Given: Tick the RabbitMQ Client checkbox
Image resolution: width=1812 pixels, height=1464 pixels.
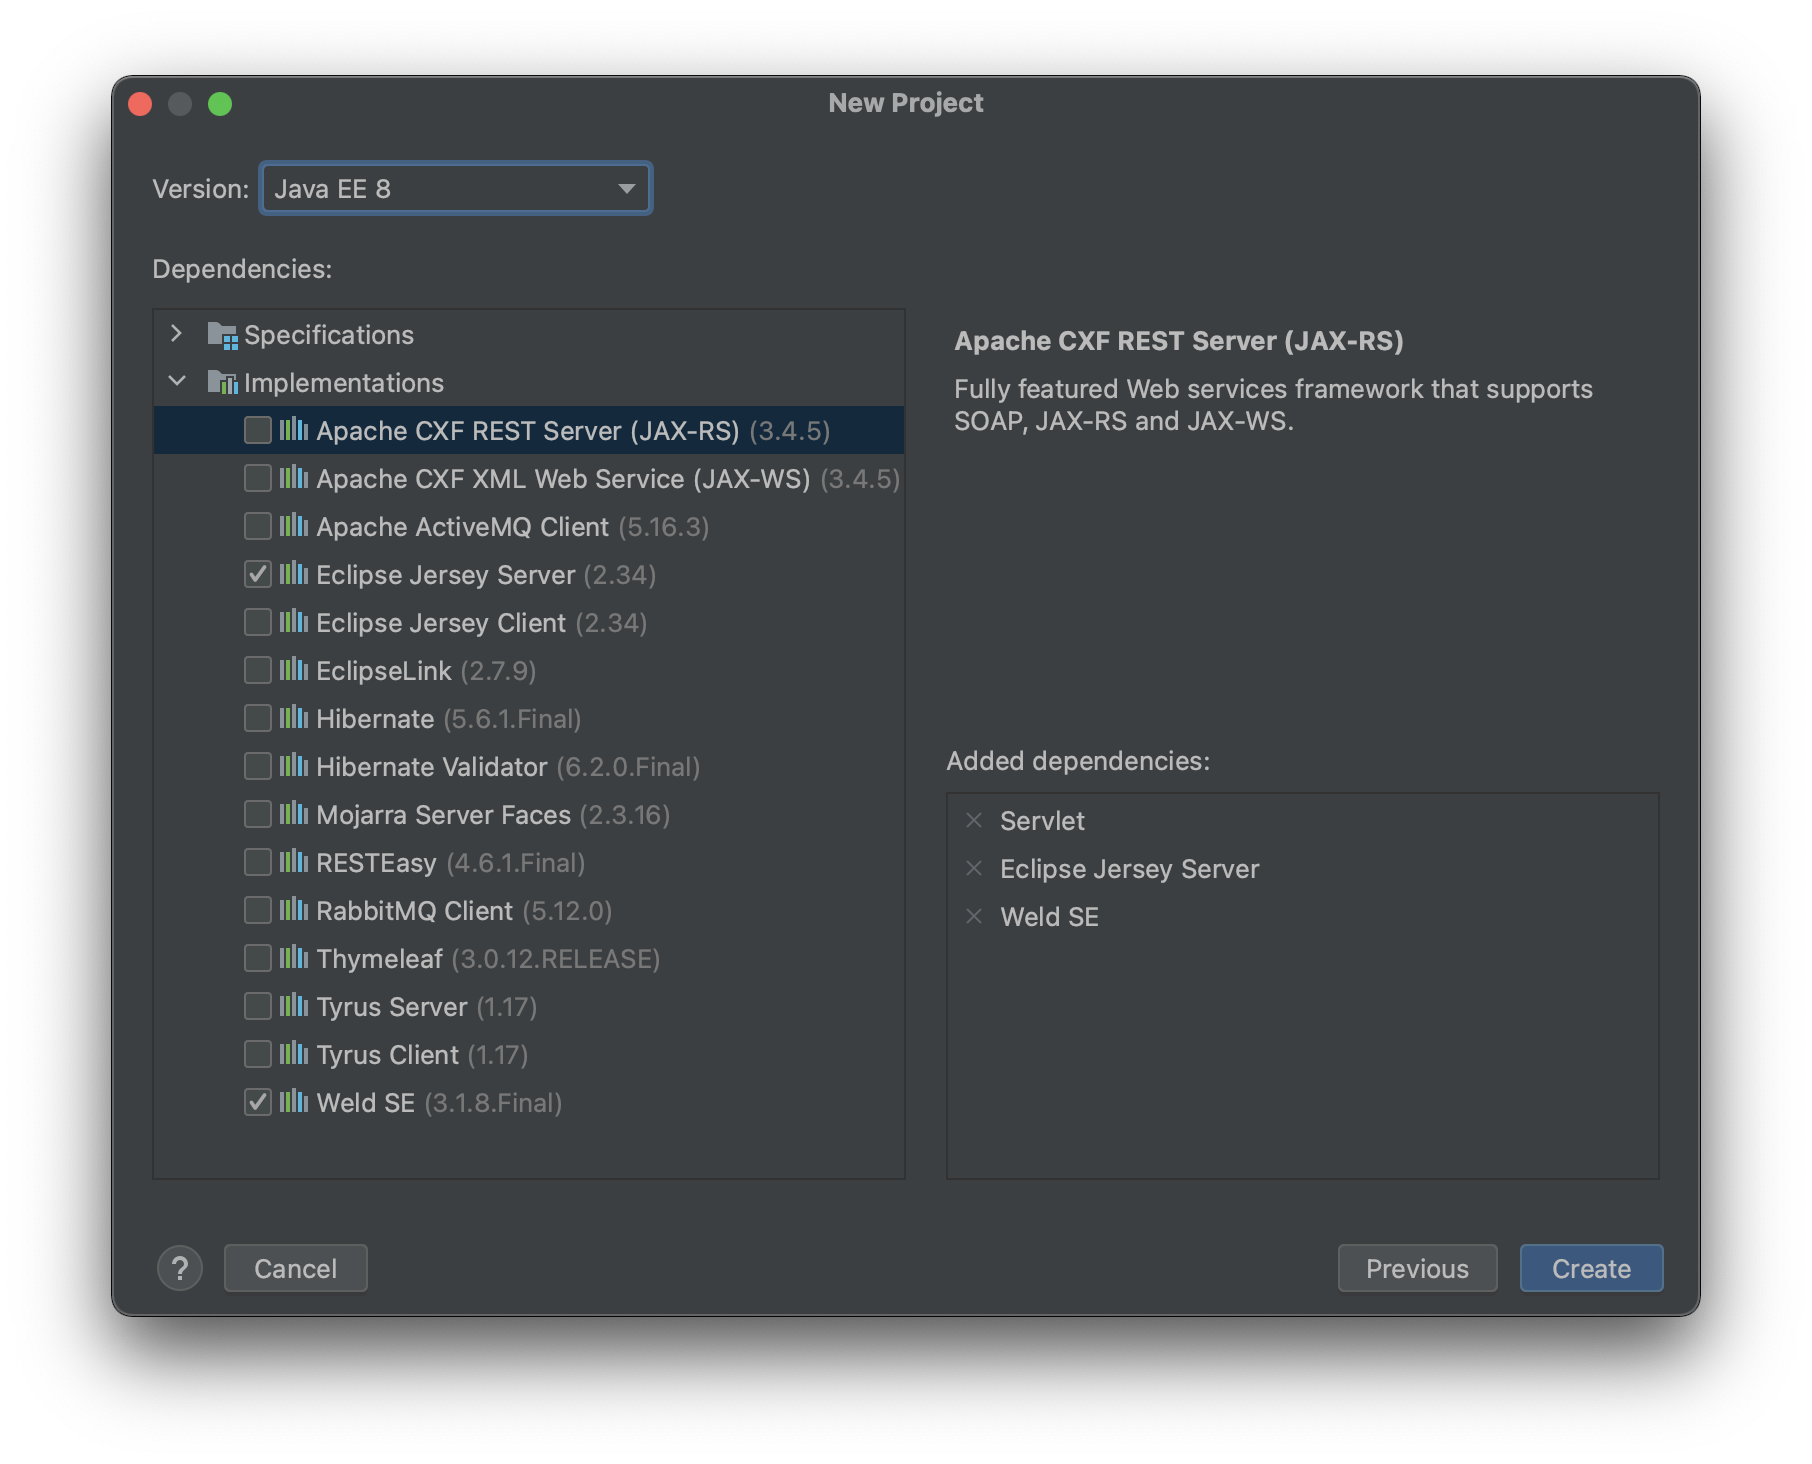Looking at the screenshot, I should [x=258, y=910].
